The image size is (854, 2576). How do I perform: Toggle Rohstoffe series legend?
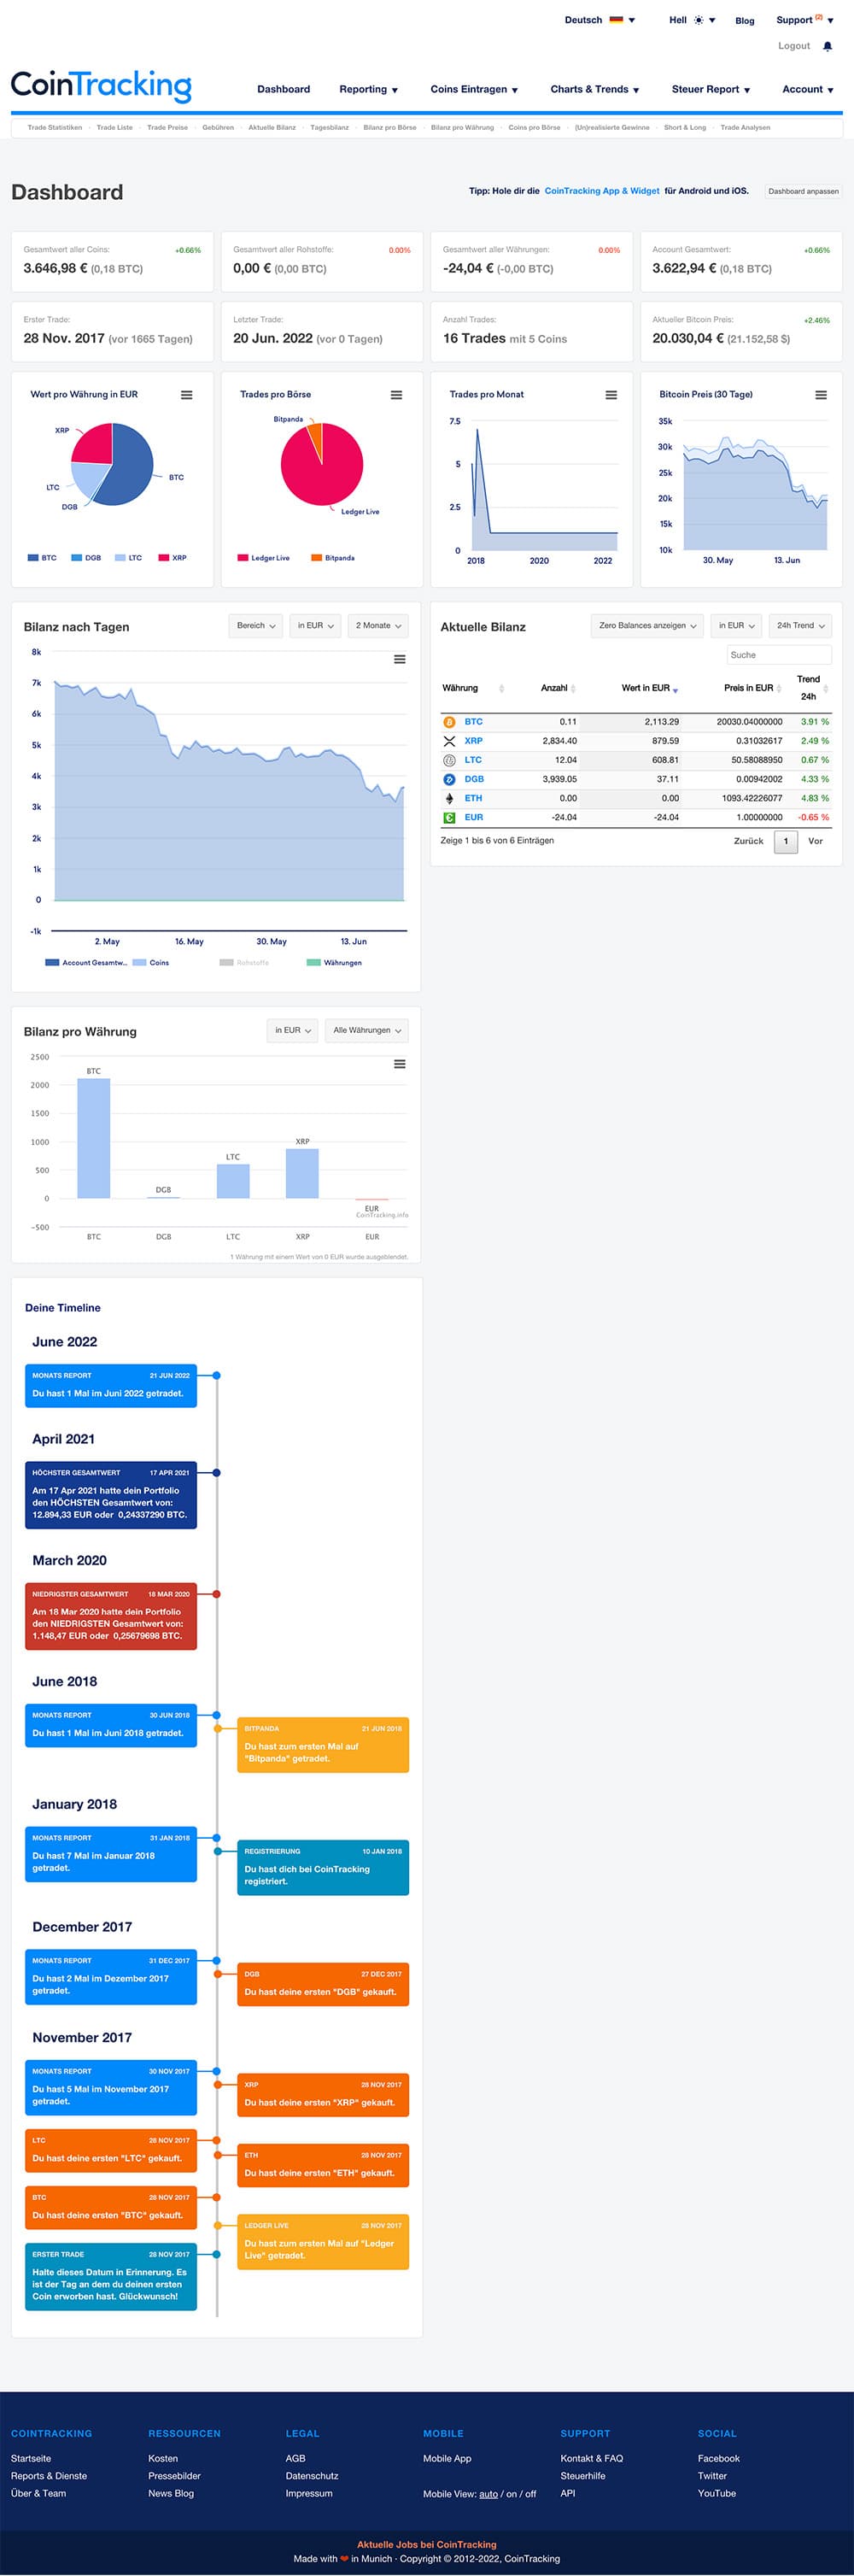[244, 963]
